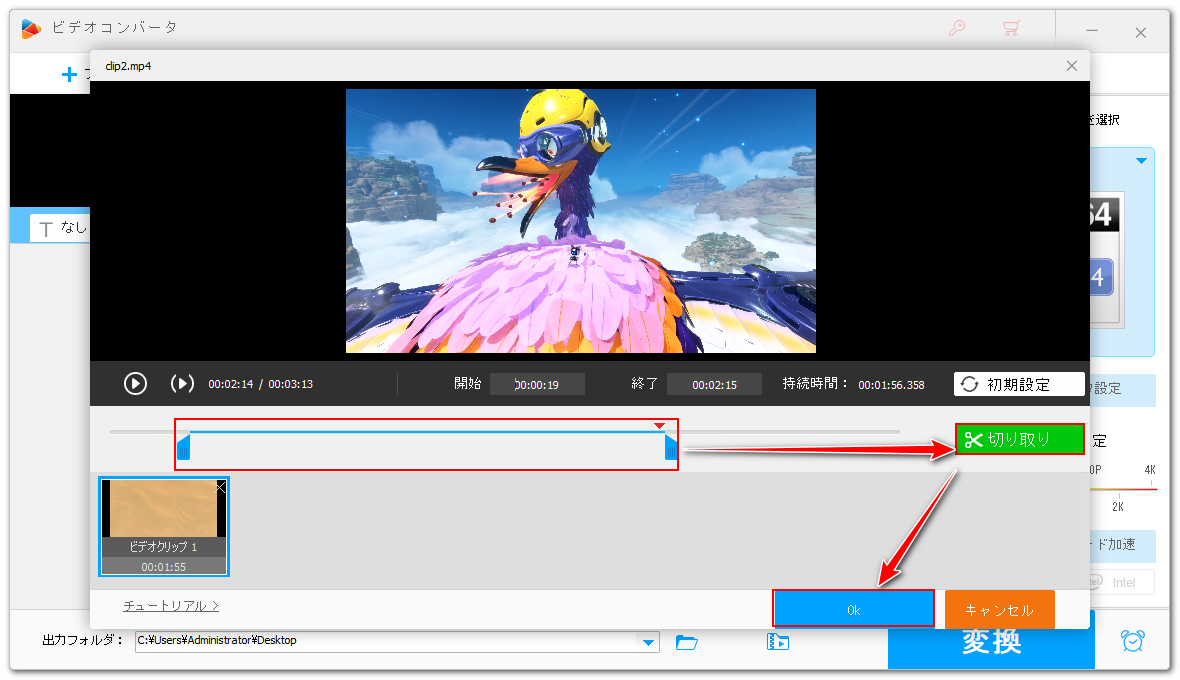The height and width of the screenshot is (680, 1180).
Task: Reset trim with the 初期設定 button
Action: pyautogui.click(x=1019, y=384)
